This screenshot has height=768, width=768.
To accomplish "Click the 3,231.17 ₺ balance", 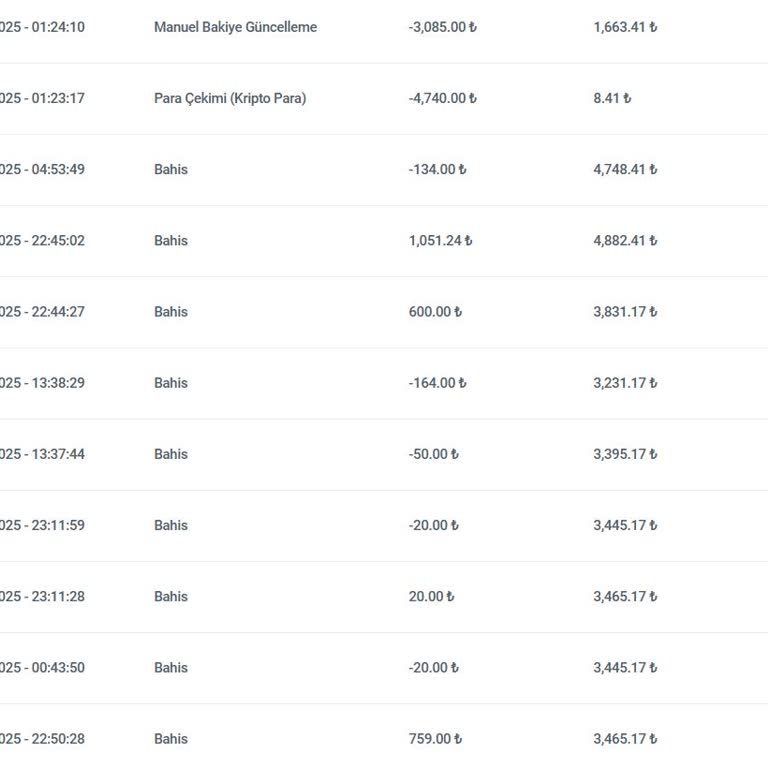I will click(x=625, y=382).
